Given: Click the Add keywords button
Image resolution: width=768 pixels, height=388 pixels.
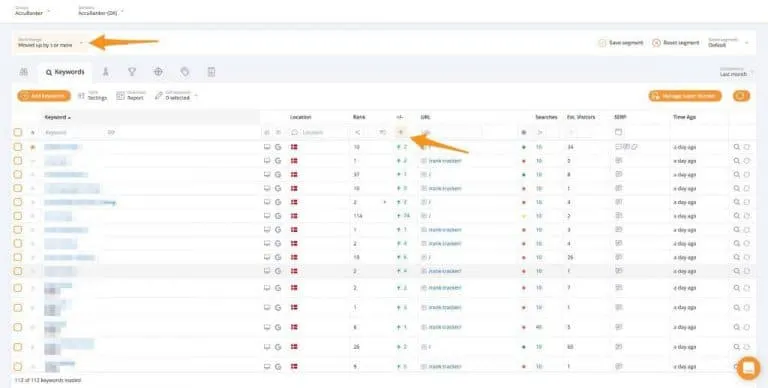Looking at the screenshot, I should tap(44, 96).
